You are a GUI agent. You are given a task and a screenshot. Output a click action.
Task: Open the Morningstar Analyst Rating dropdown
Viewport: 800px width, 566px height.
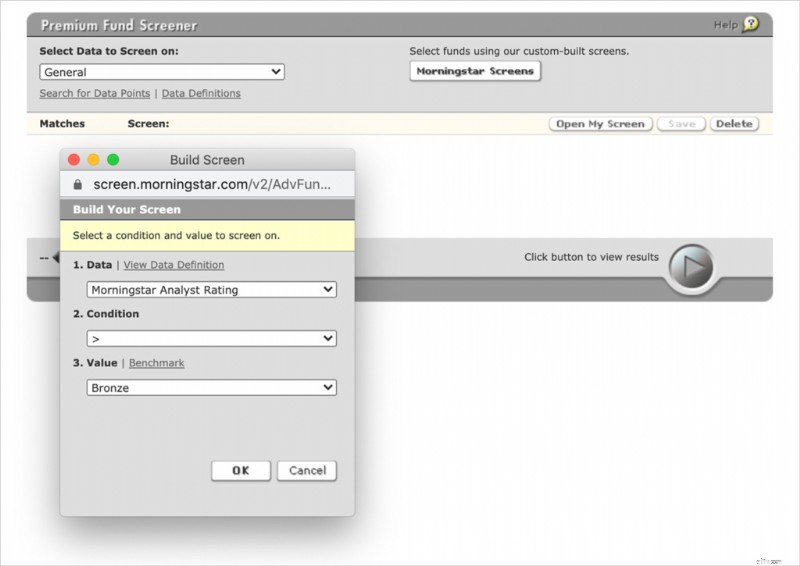point(211,290)
